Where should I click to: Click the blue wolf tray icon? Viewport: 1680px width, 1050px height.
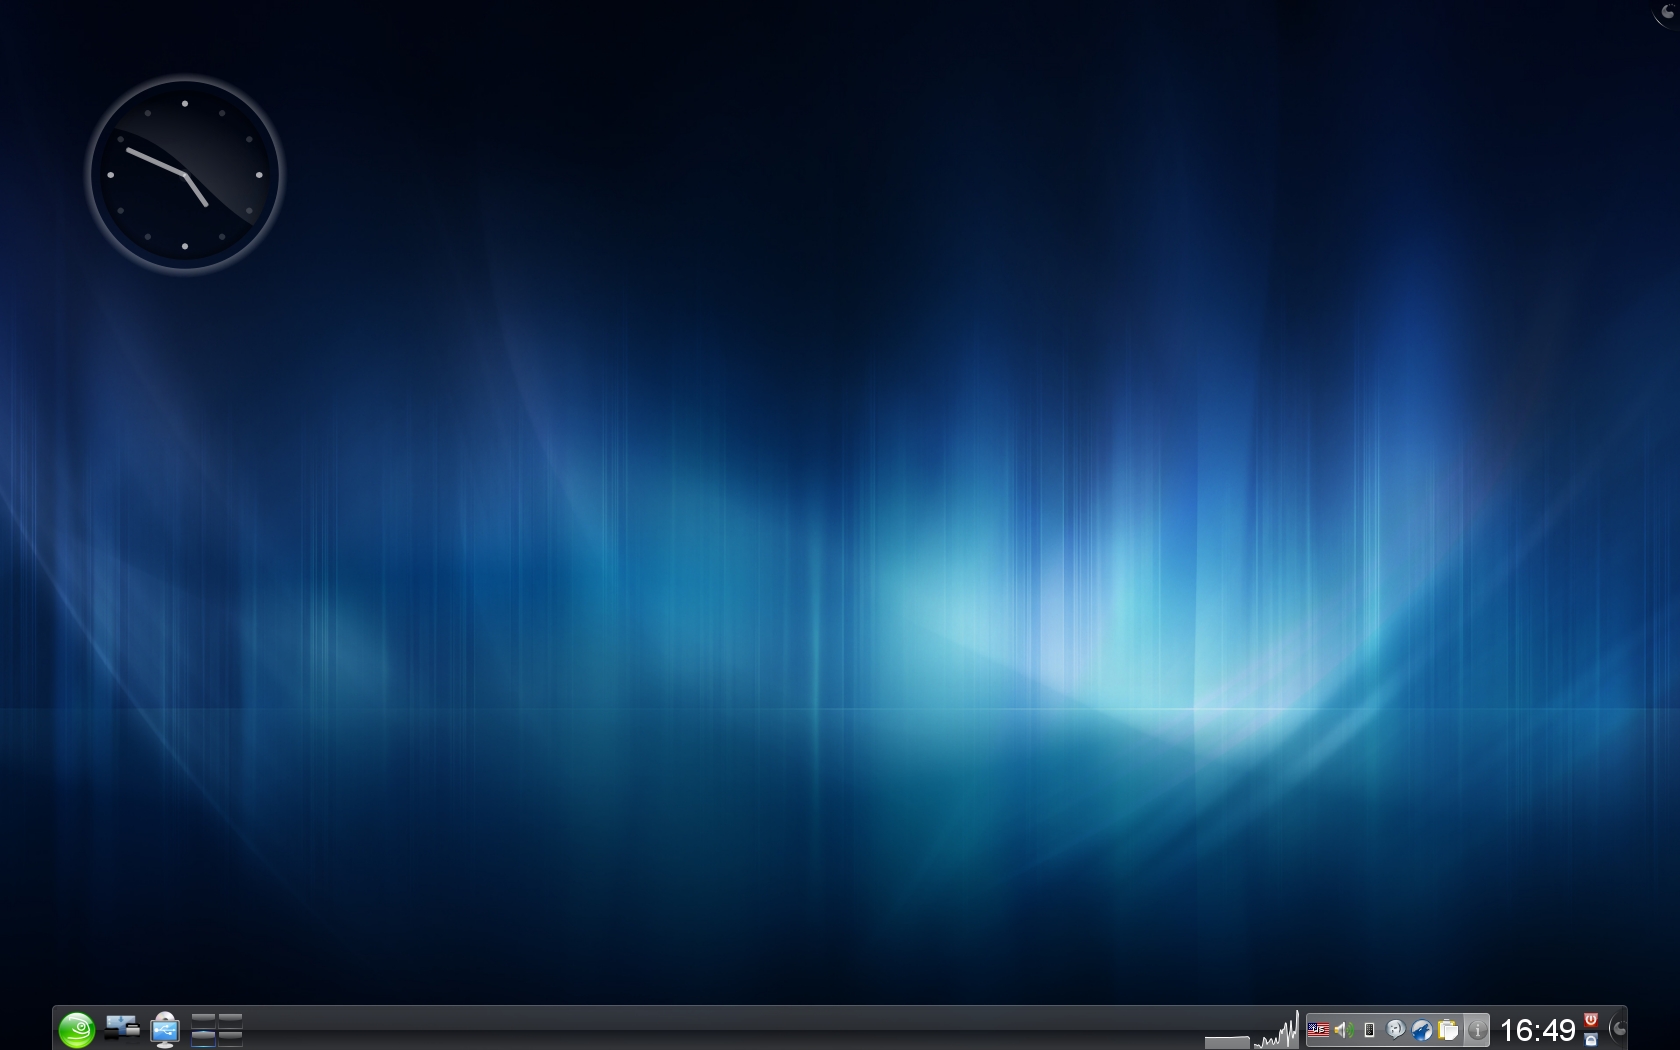pyautogui.click(x=1422, y=1029)
